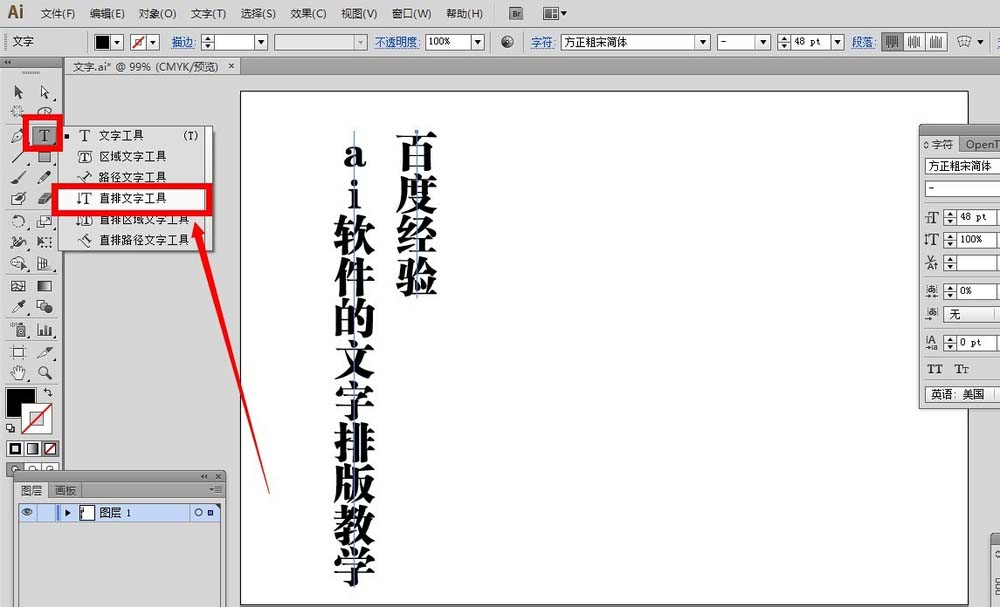This screenshot has width=1000, height=607.
Task: Select the Selection (black arrow) tool
Action: pos(18,92)
